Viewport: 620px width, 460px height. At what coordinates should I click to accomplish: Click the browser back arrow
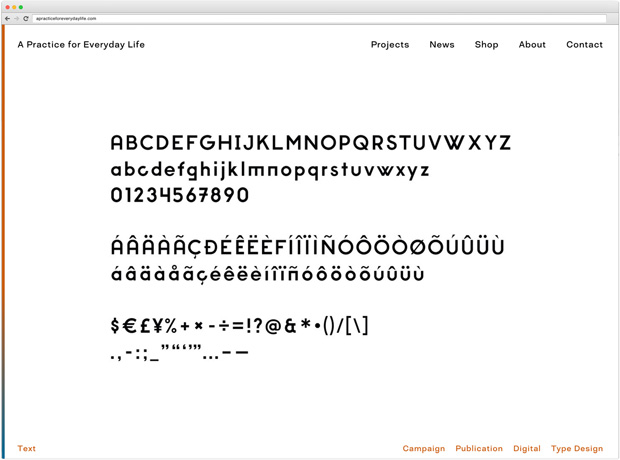8,19
